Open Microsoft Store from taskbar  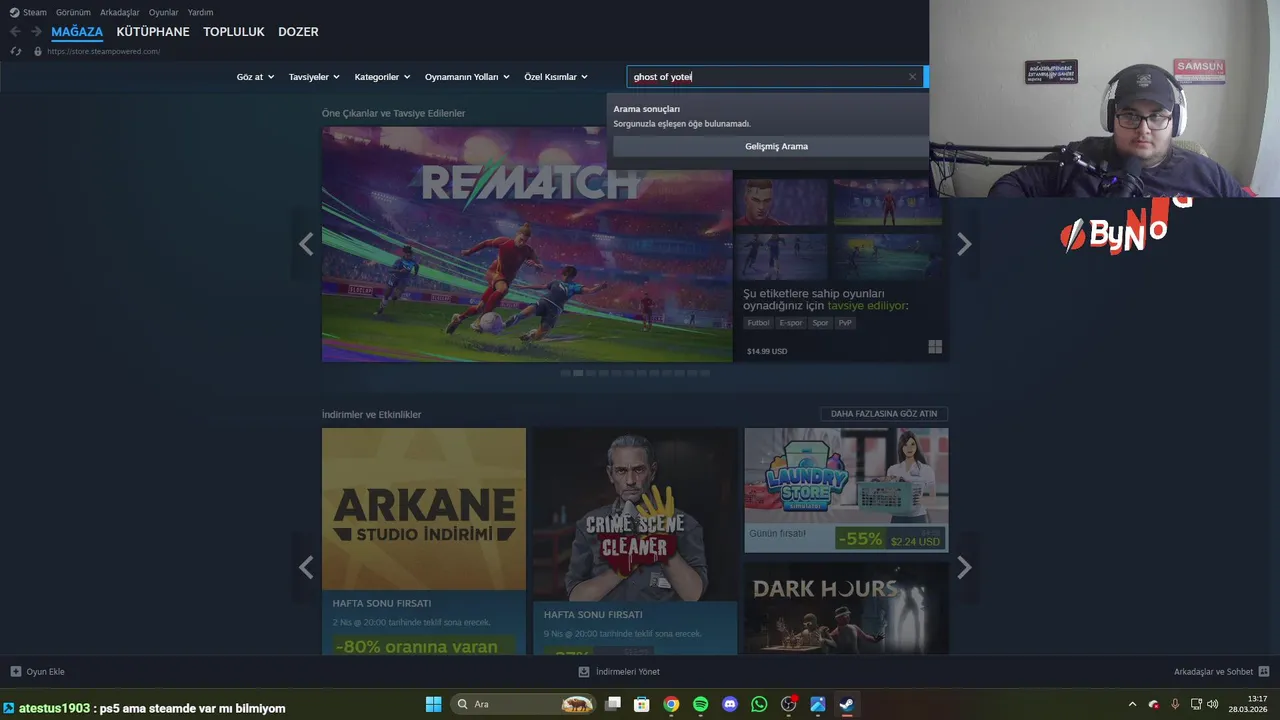click(642, 704)
